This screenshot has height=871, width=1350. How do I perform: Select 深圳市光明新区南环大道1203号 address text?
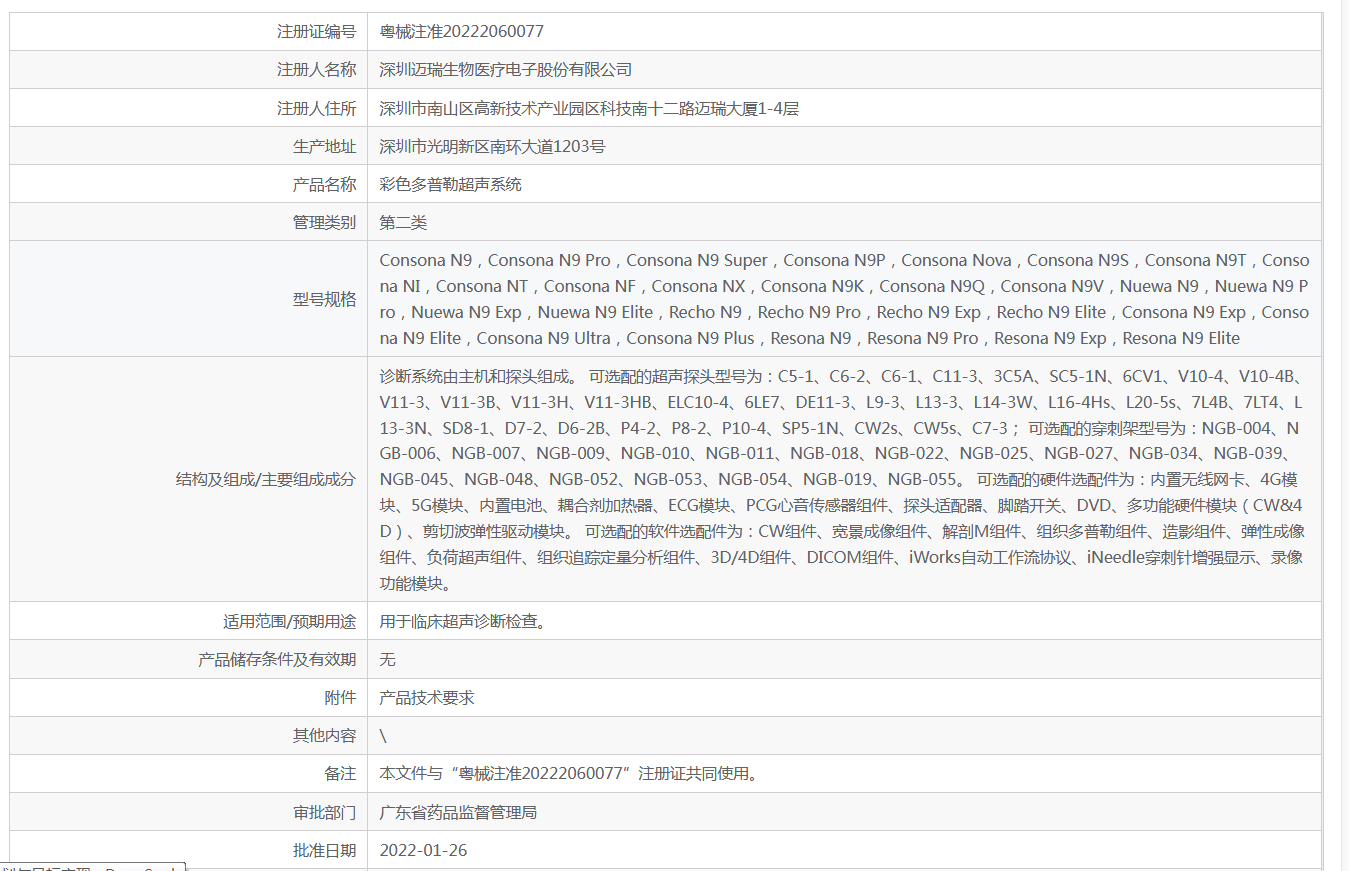tap(492, 146)
